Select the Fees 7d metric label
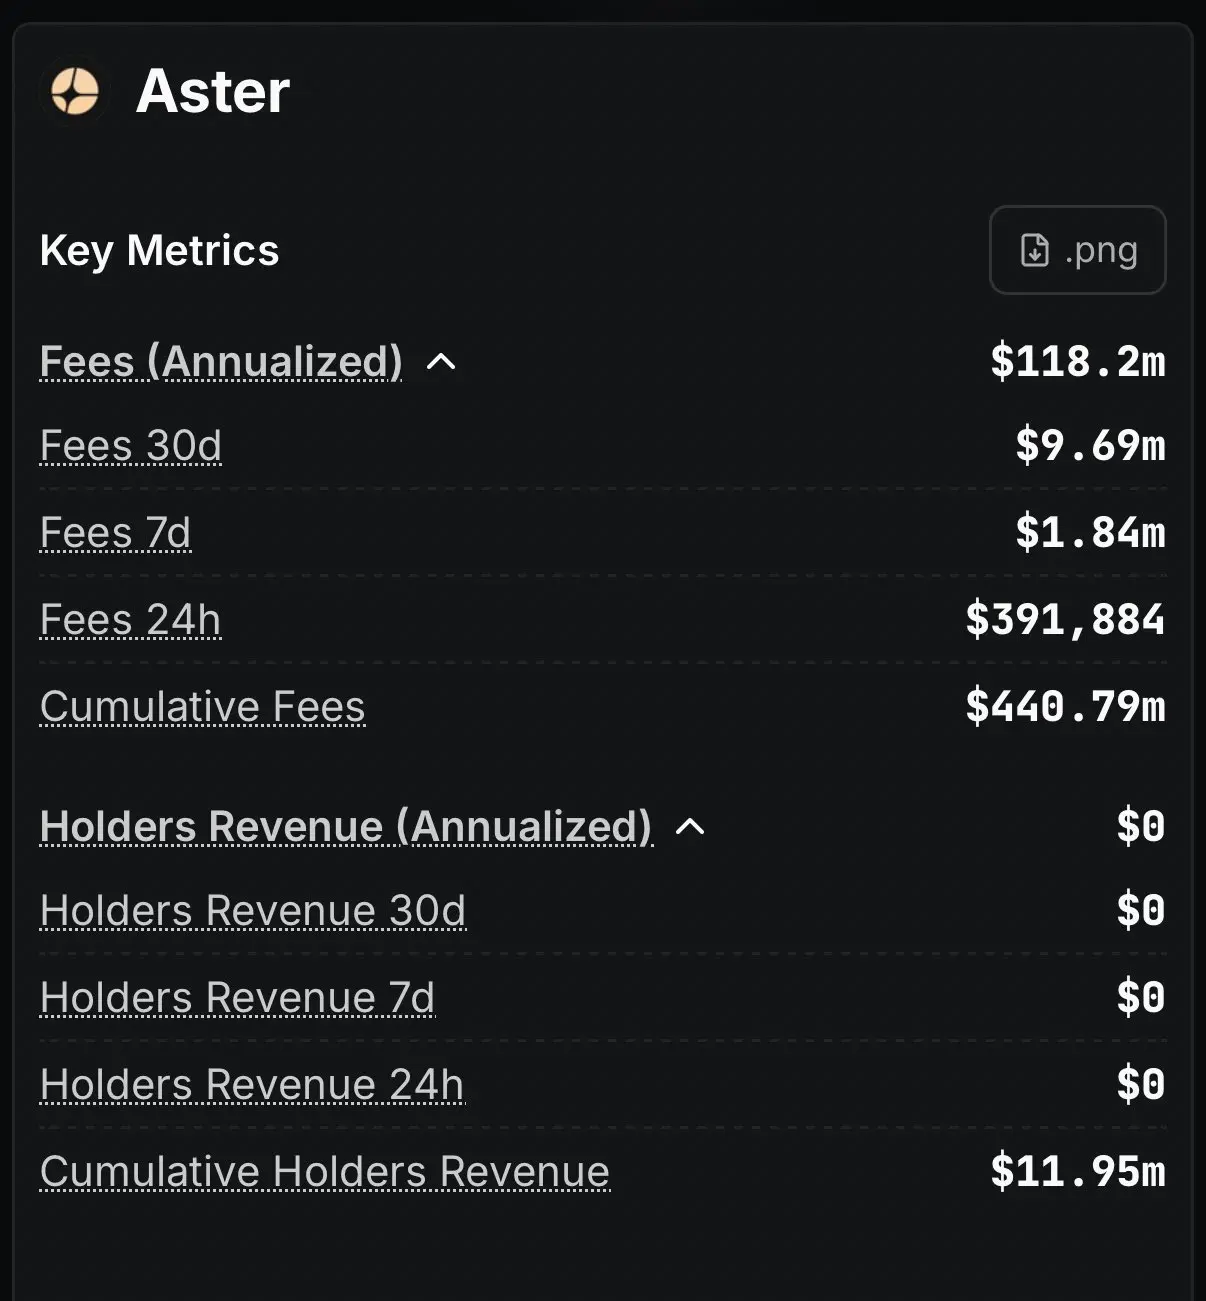1206x1301 pixels. click(x=115, y=533)
